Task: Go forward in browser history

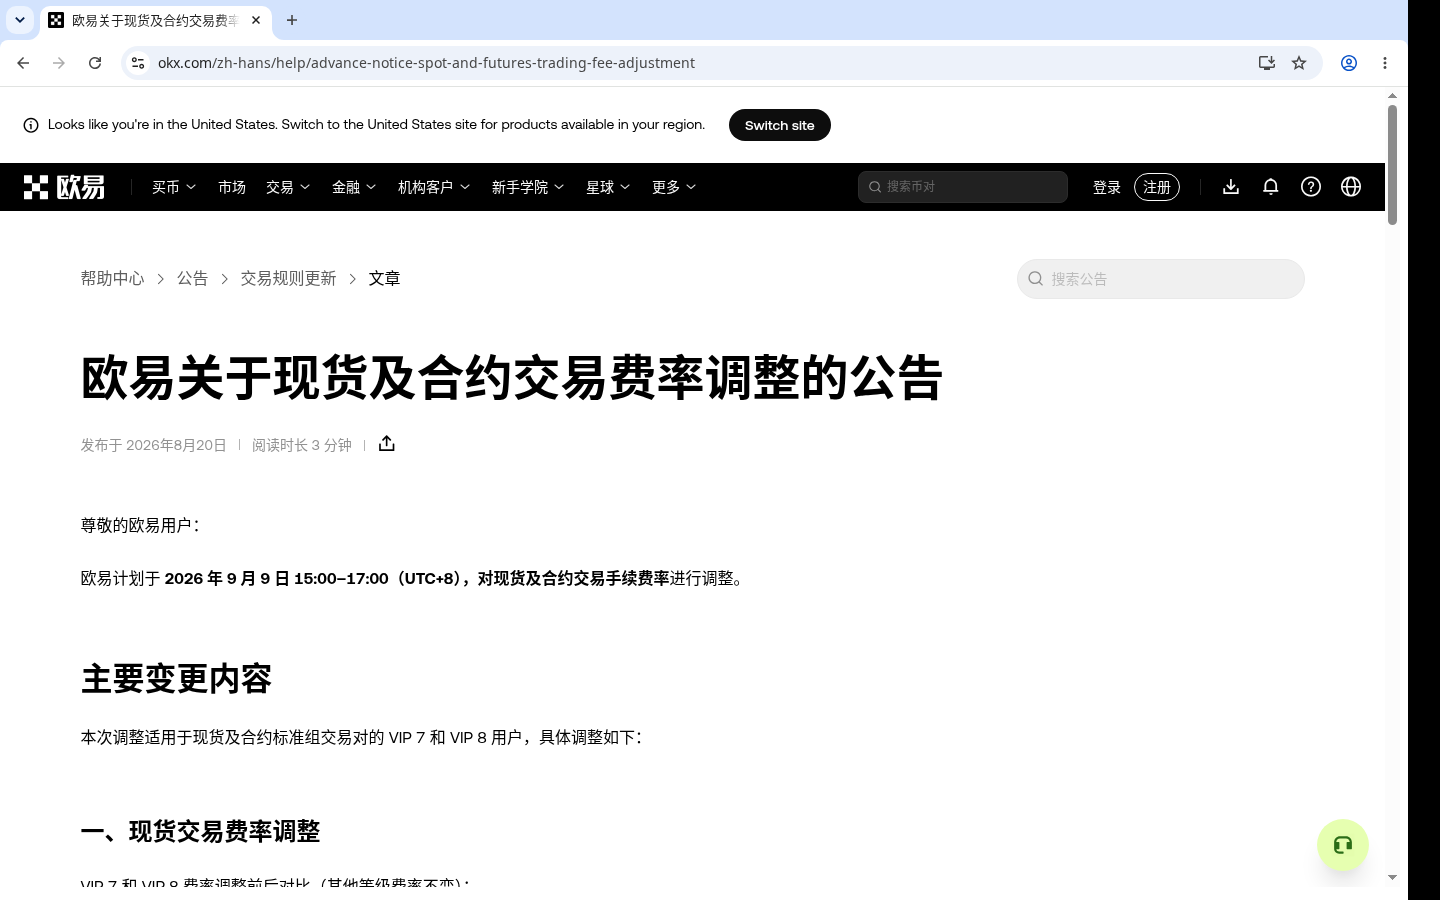Action: pyautogui.click(x=59, y=63)
